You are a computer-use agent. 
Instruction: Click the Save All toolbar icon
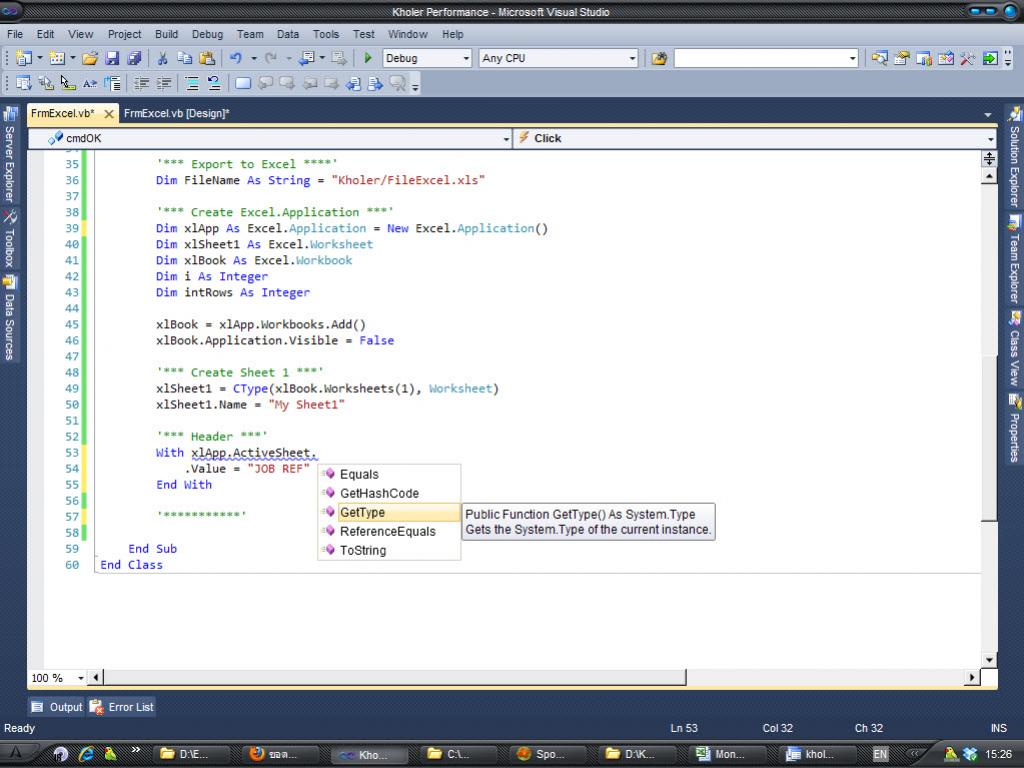pos(133,58)
